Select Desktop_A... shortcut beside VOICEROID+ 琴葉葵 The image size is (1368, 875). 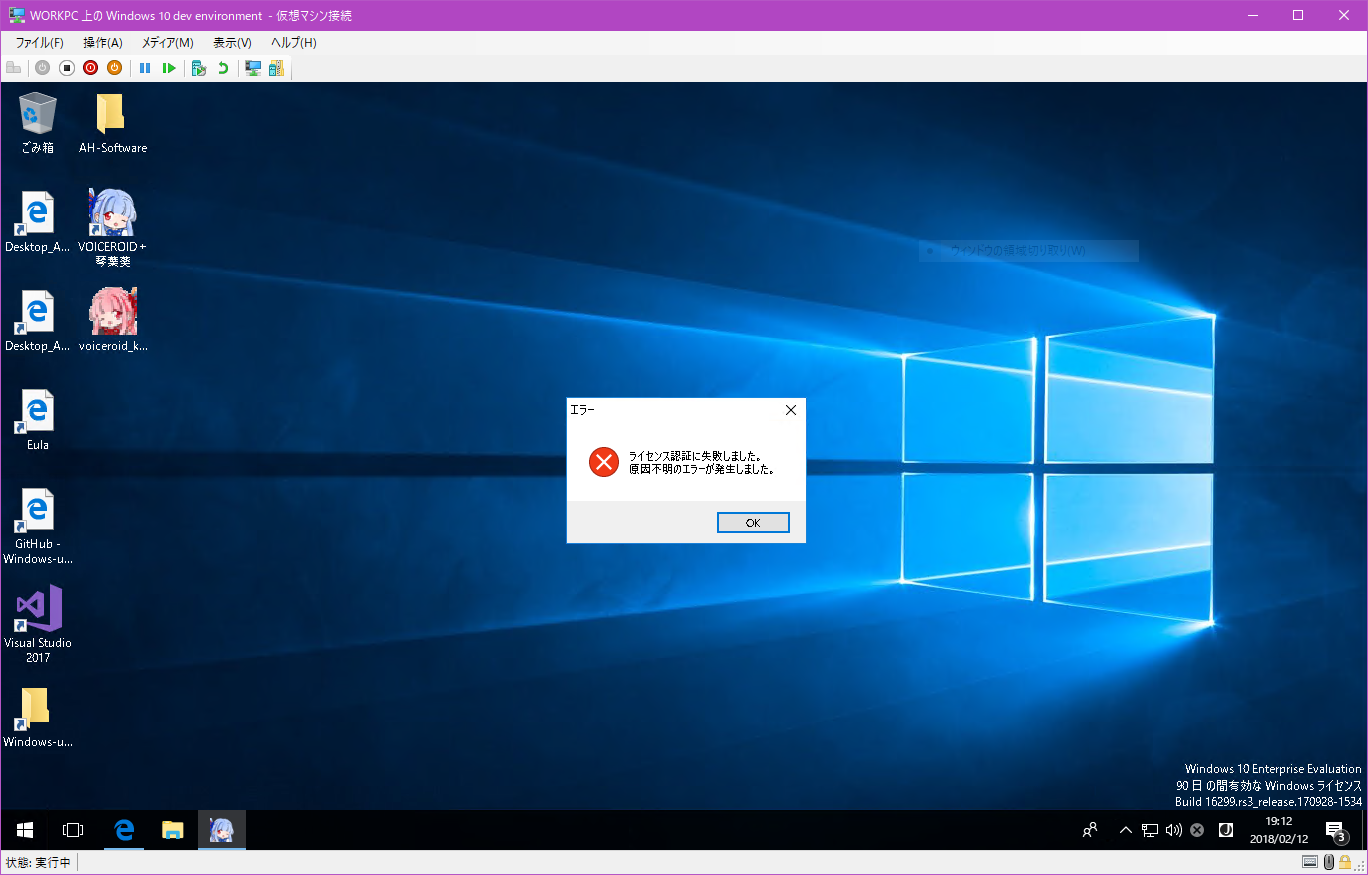click(37, 221)
